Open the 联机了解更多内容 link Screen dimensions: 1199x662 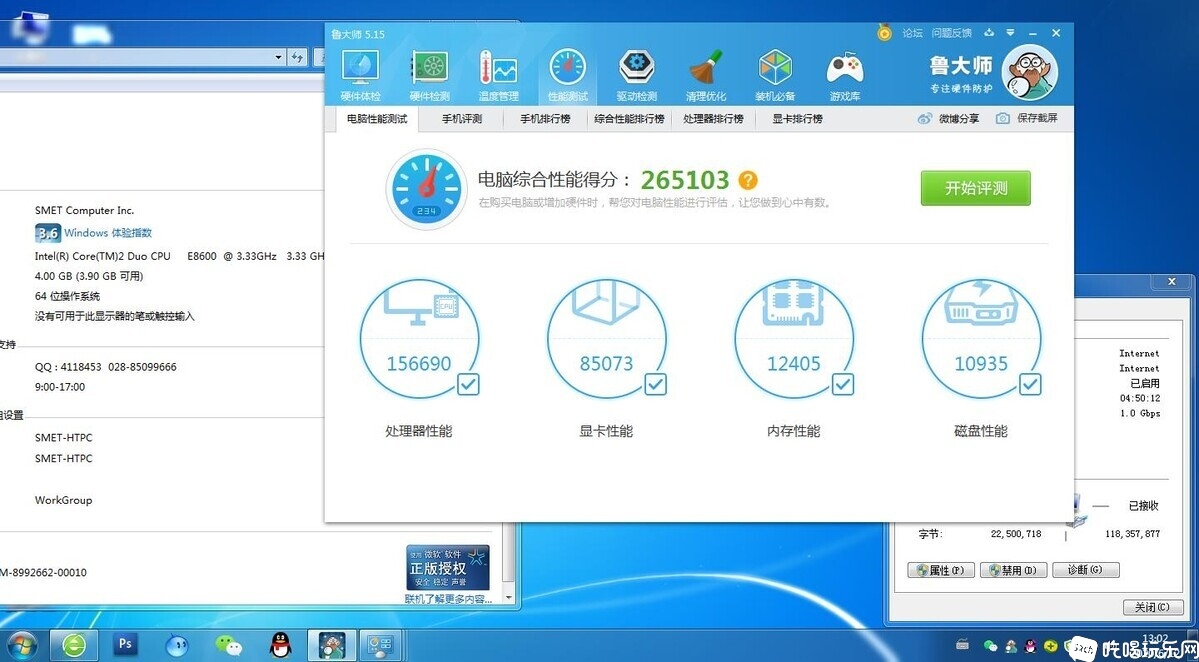click(x=449, y=599)
